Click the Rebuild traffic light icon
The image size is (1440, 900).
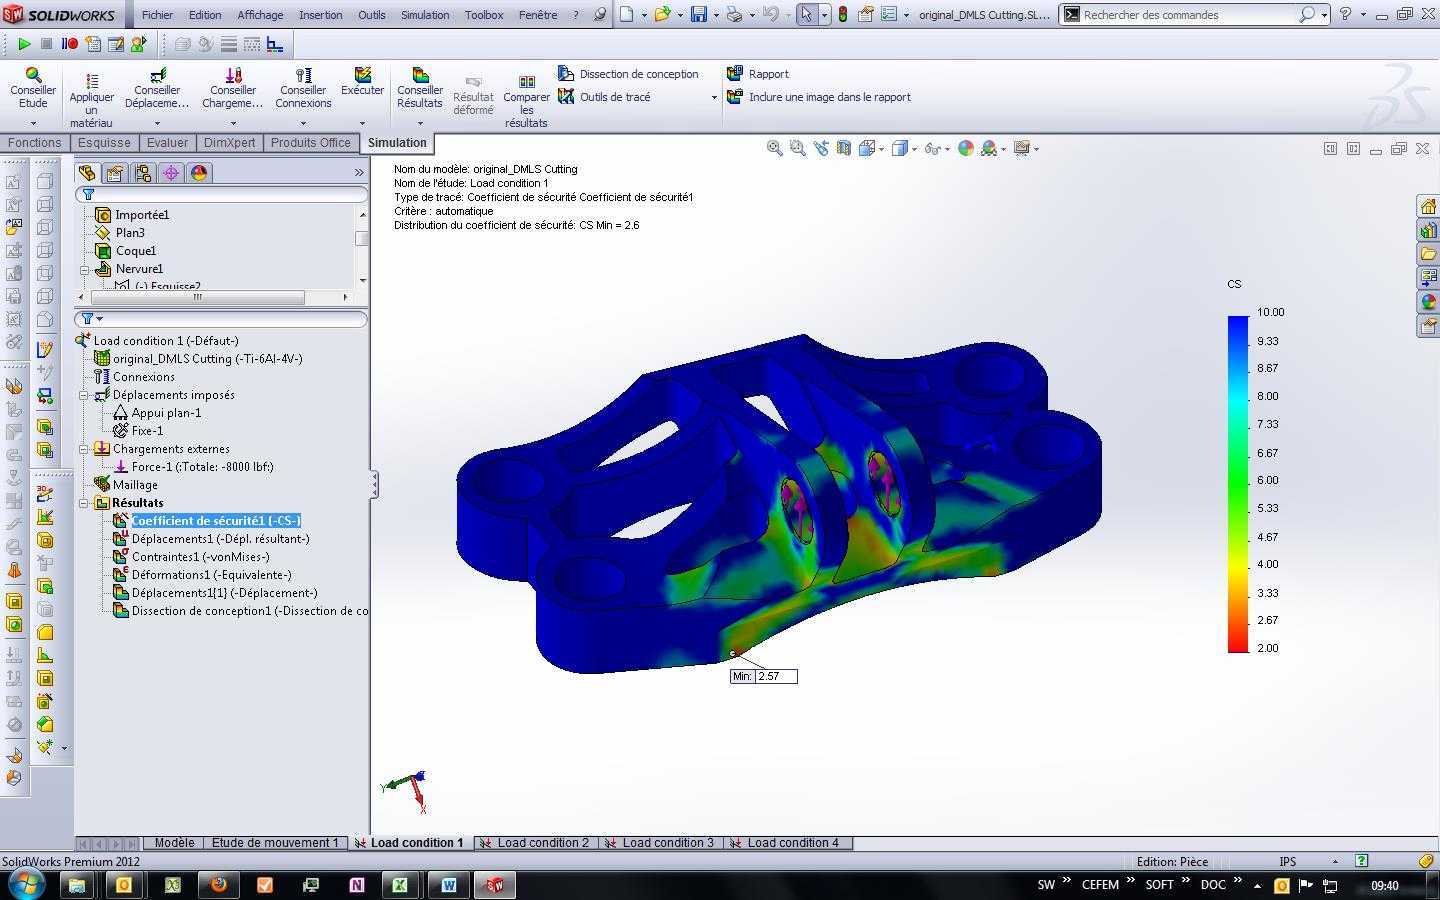tap(842, 15)
